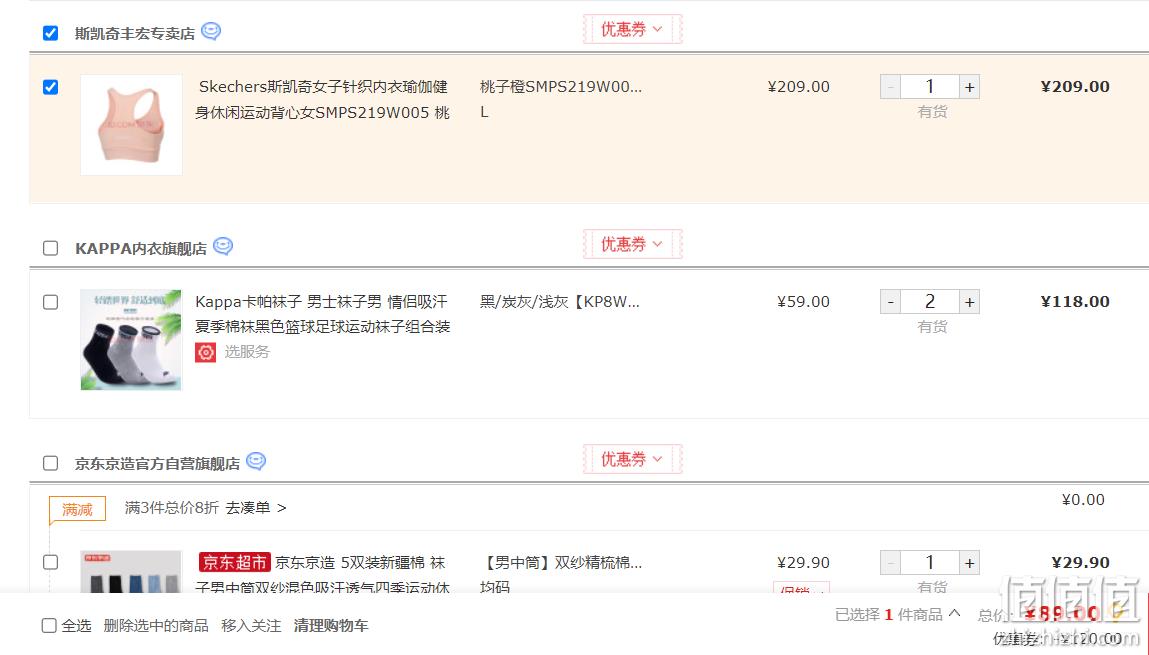The image size is (1149, 655).
Task: Check the 京东京造官方自营旗舰店 store checkbox
Action: (51, 463)
